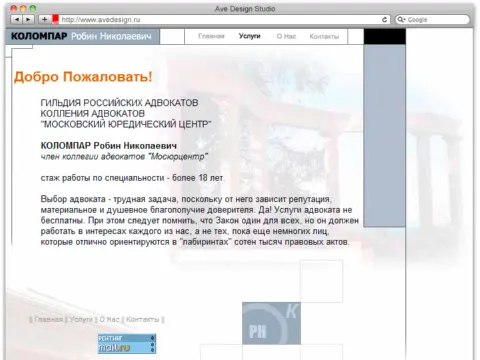Click the Ave Design Studio window title
The image size is (480, 360).
pyautogui.click(x=245, y=9)
